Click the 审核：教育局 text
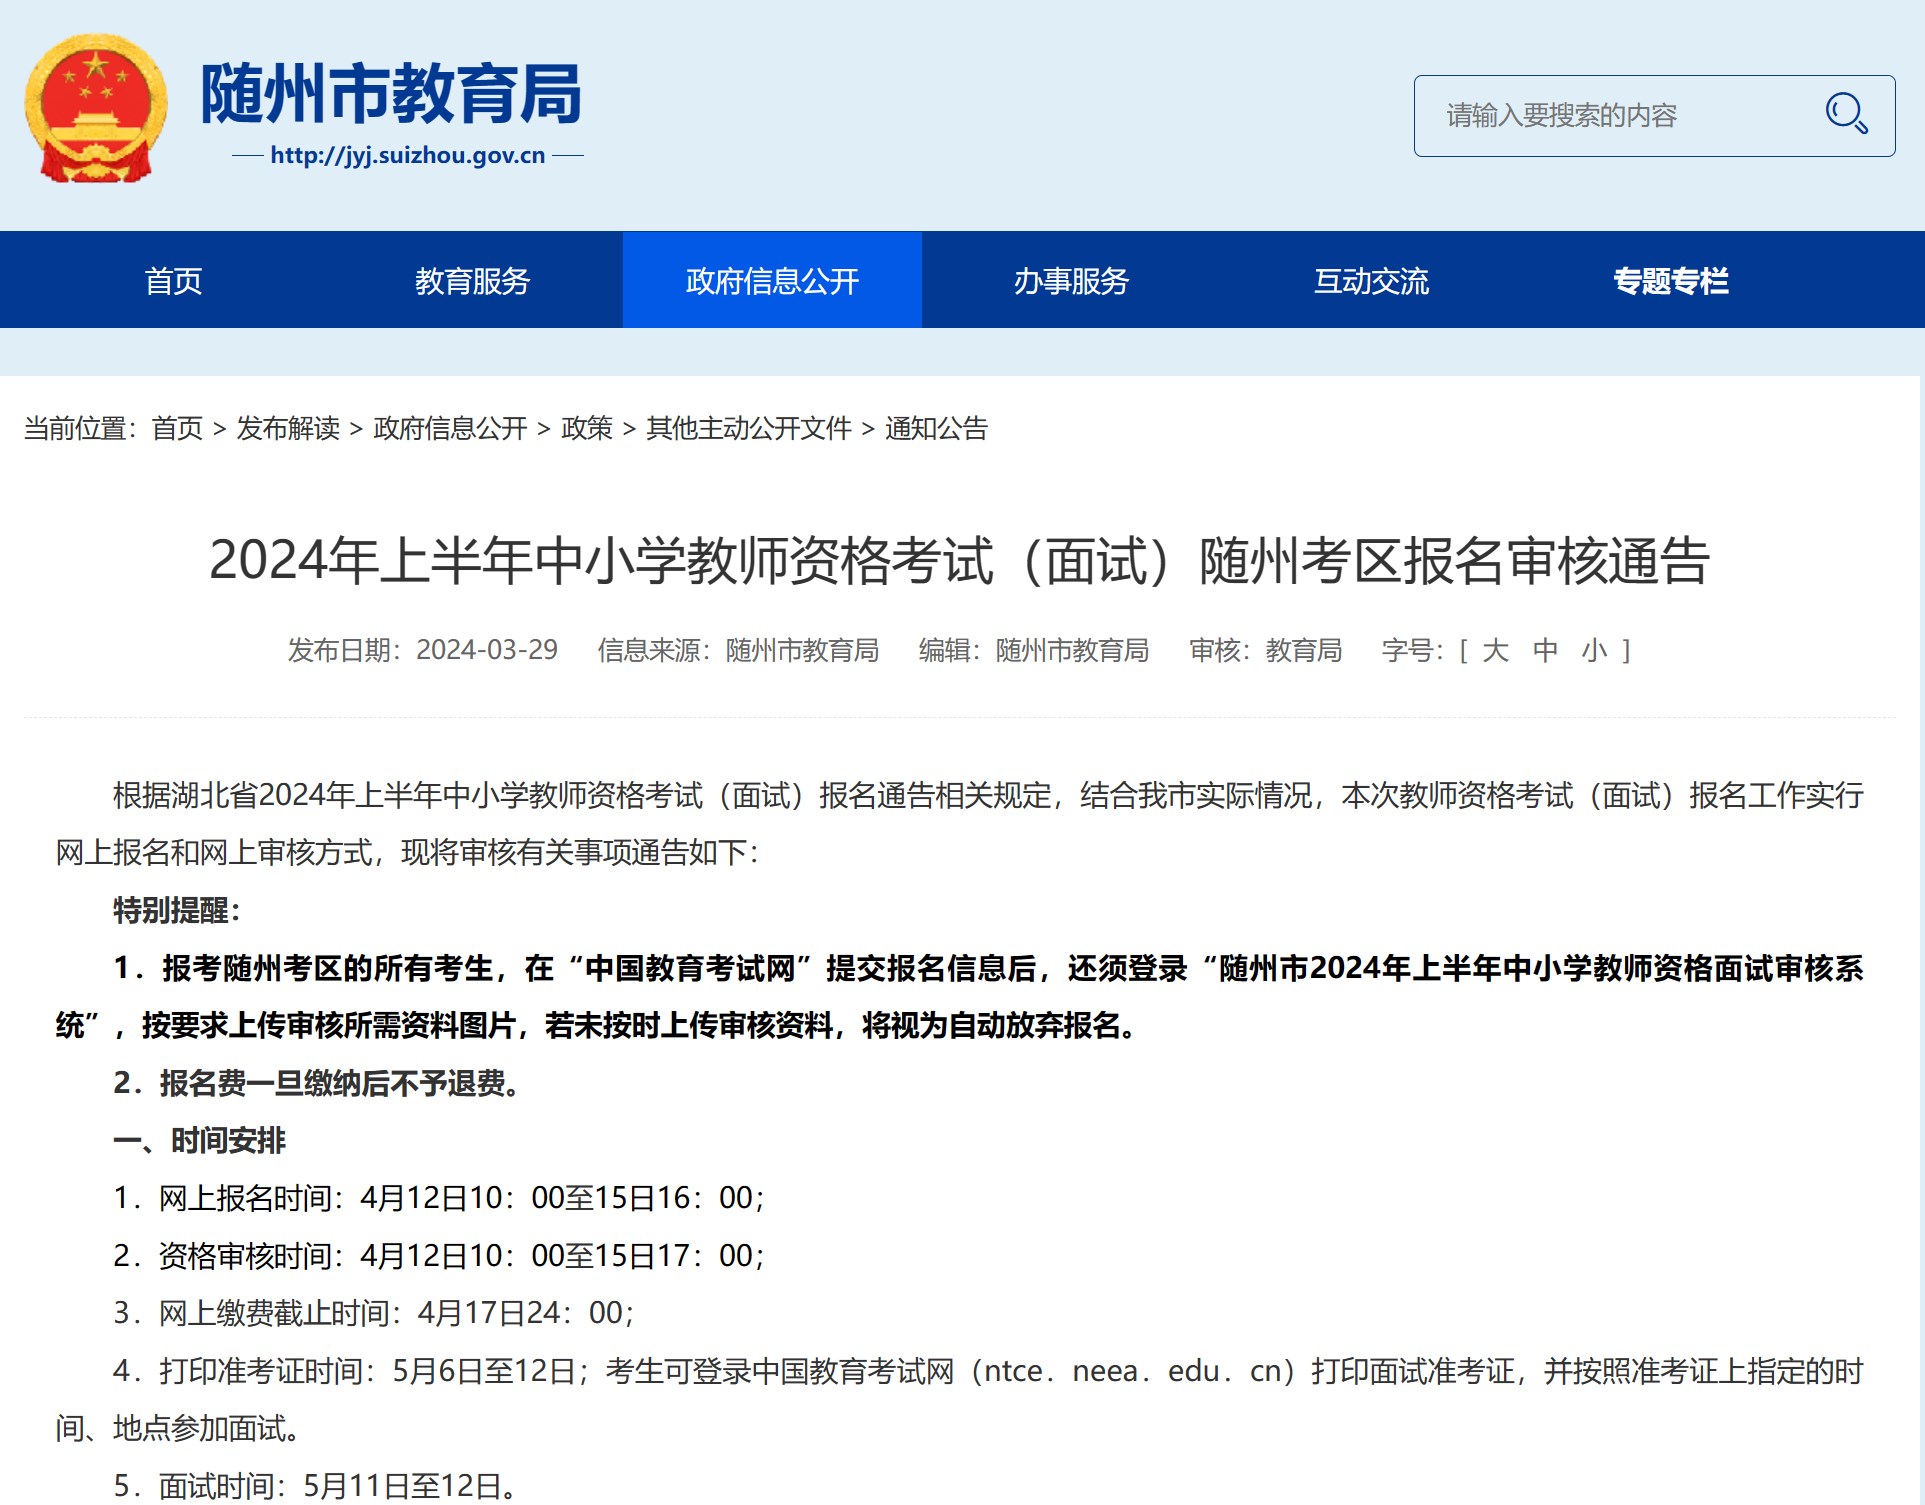Viewport: 1925px width, 1505px height. click(x=1265, y=651)
